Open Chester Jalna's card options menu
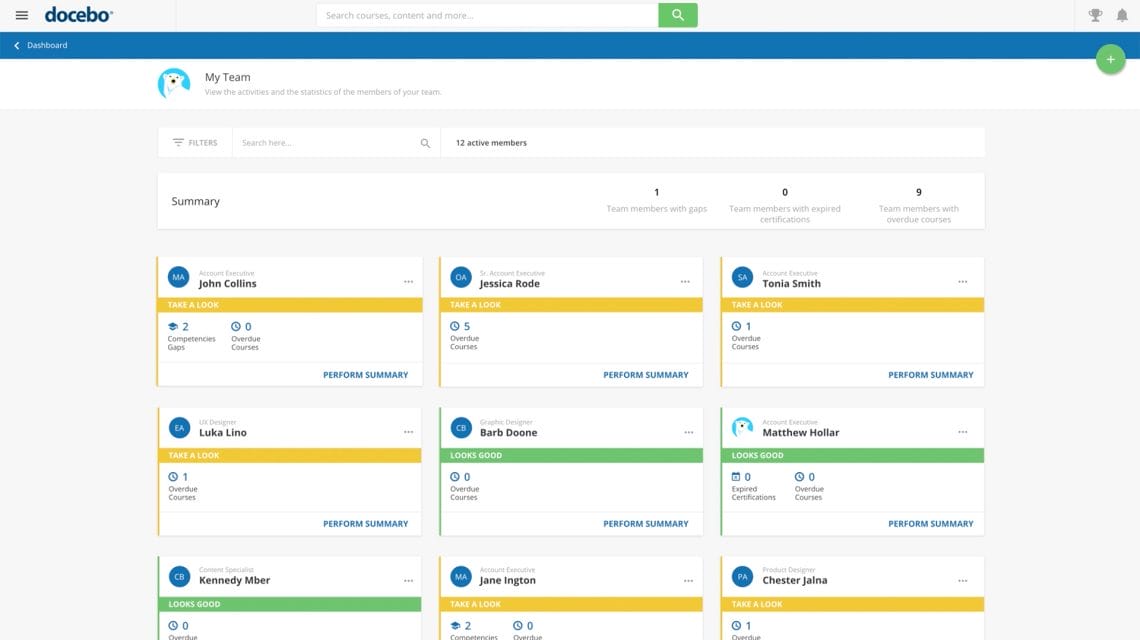Screen dimensions: 1140x640 click(x=963, y=581)
